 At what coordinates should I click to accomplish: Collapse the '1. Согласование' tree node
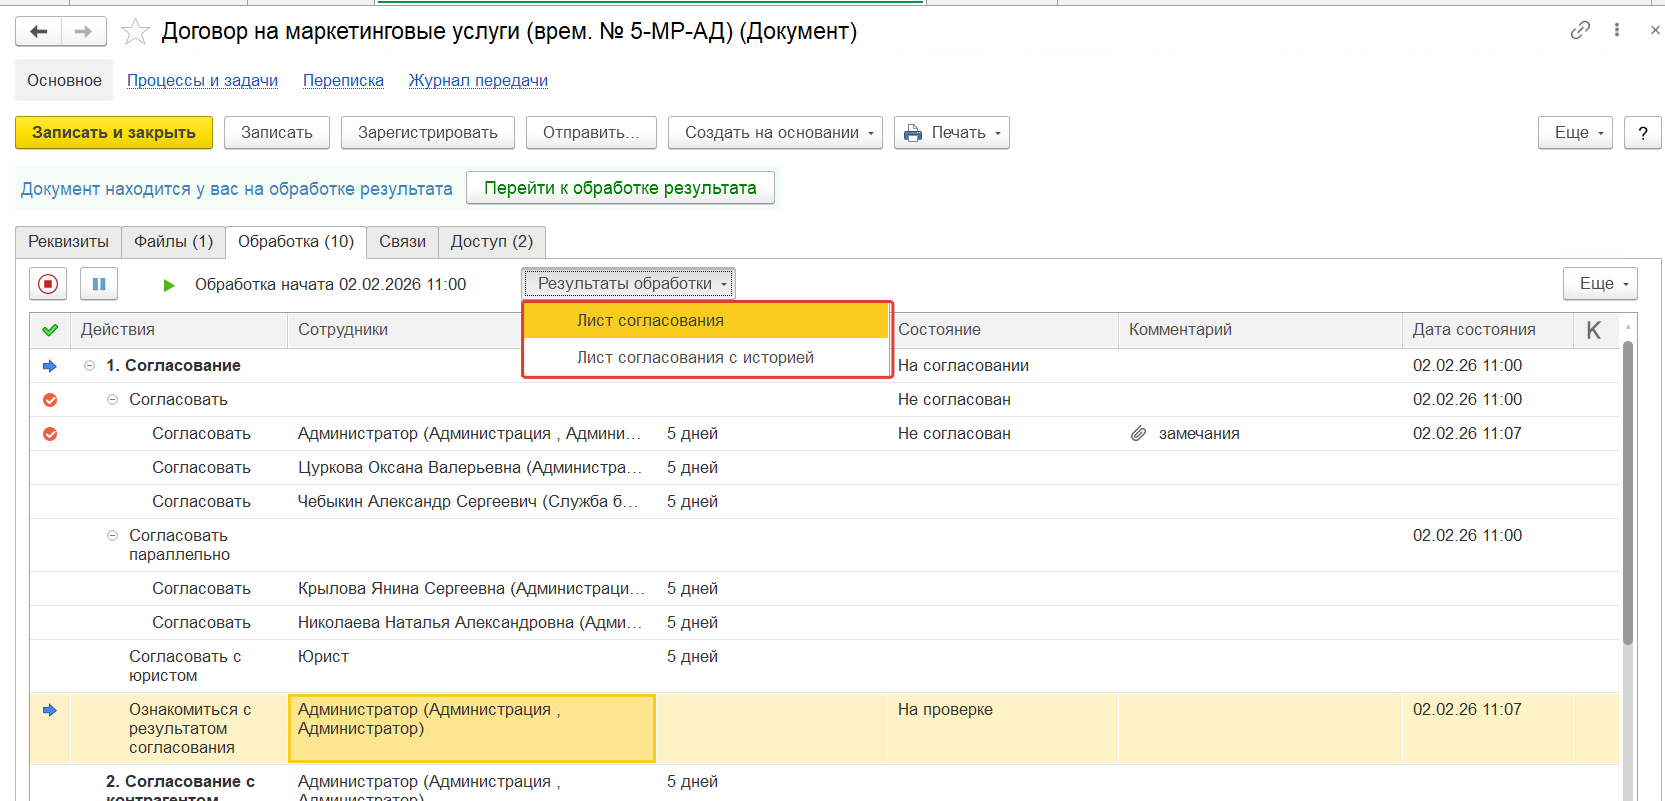90,366
